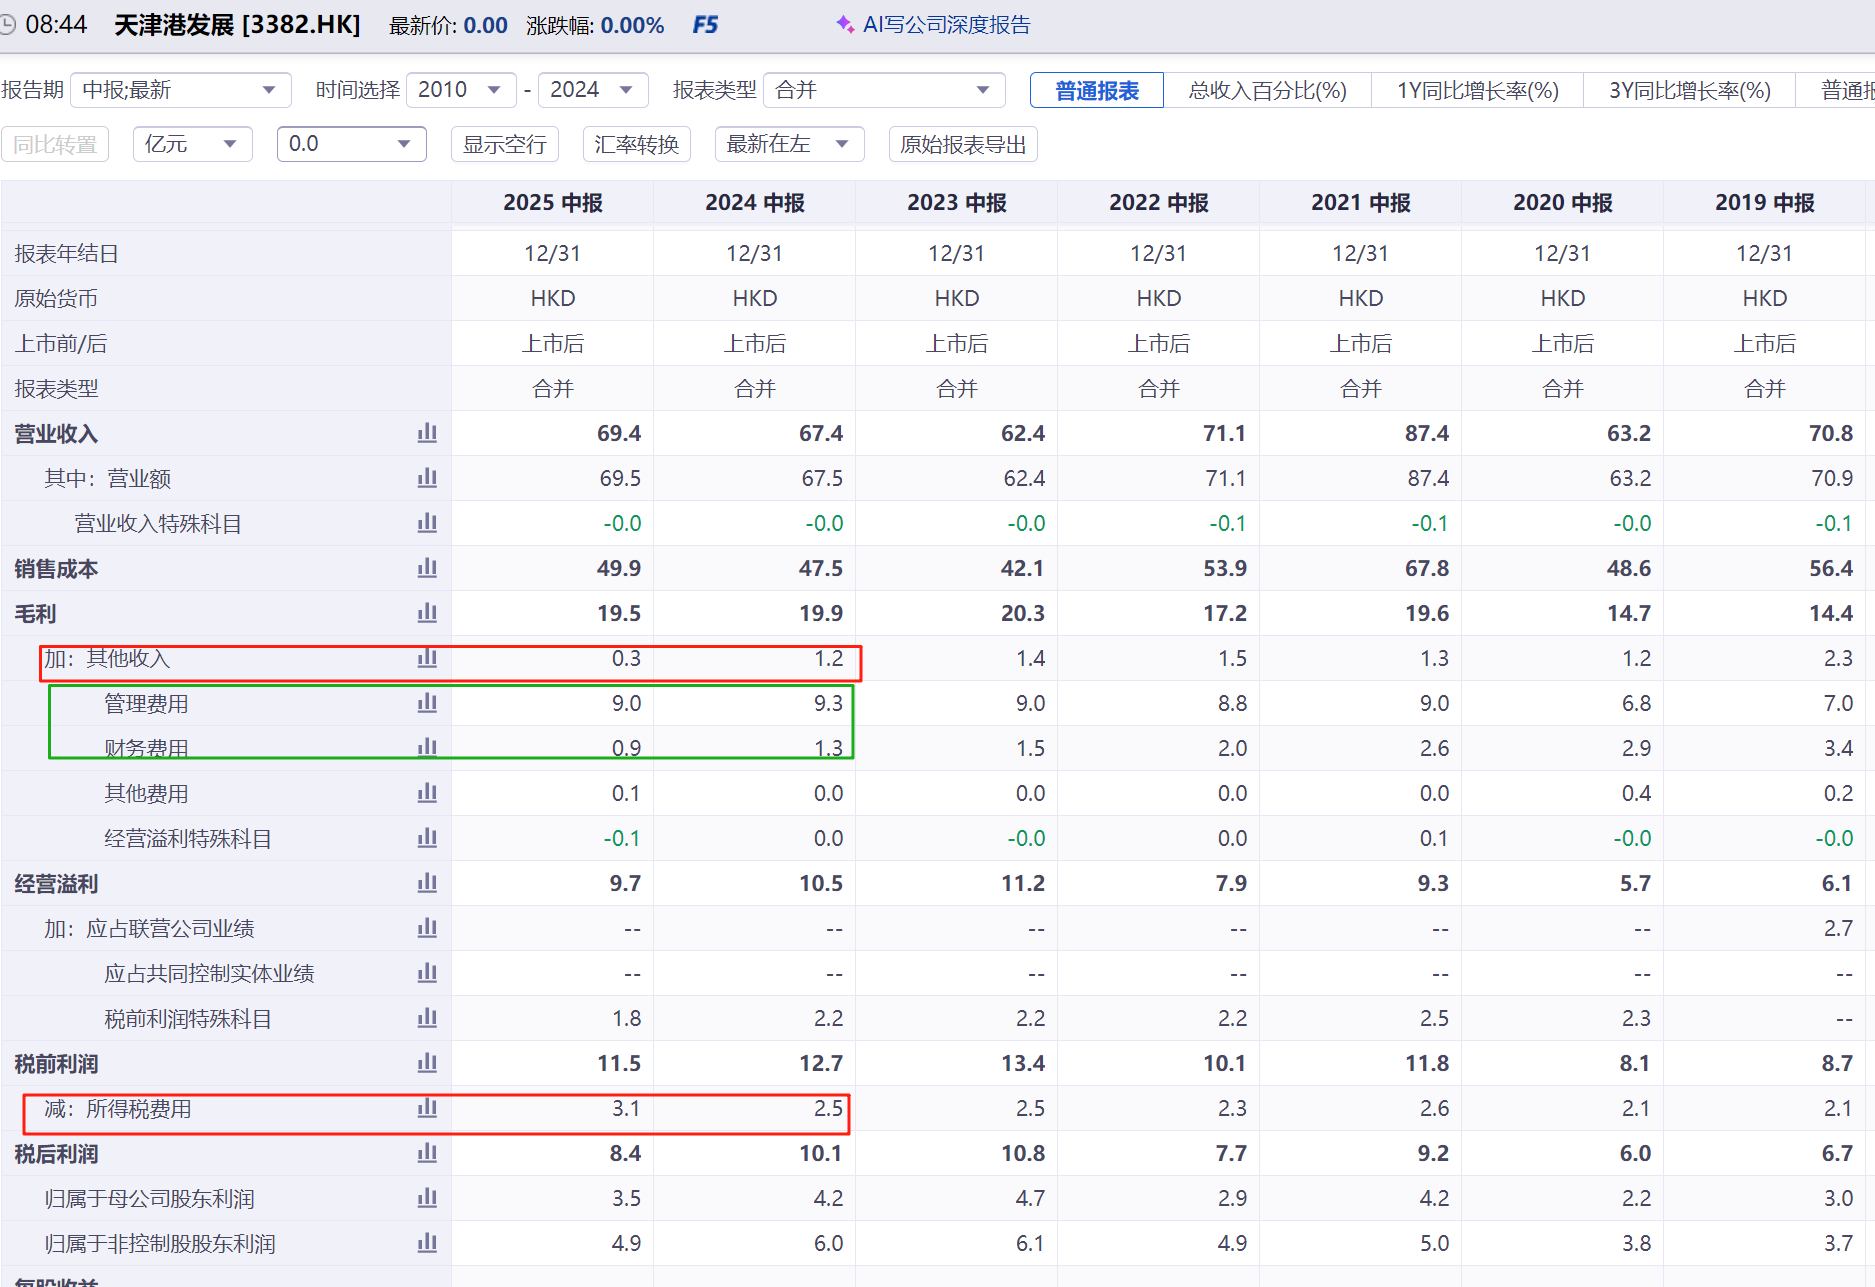This screenshot has height=1287, width=1875.
Task: Switch to 总收入百分比(%) tab
Action: (x=1267, y=90)
